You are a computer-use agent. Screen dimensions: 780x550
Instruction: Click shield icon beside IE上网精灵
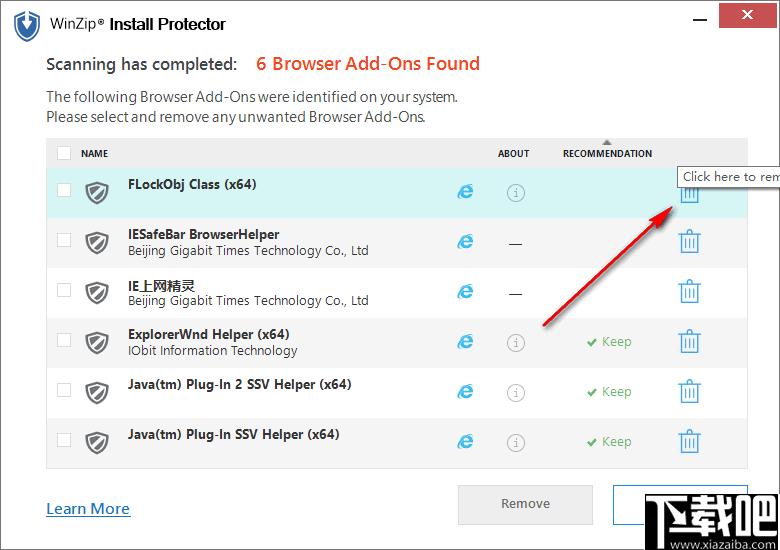(97, 292)
